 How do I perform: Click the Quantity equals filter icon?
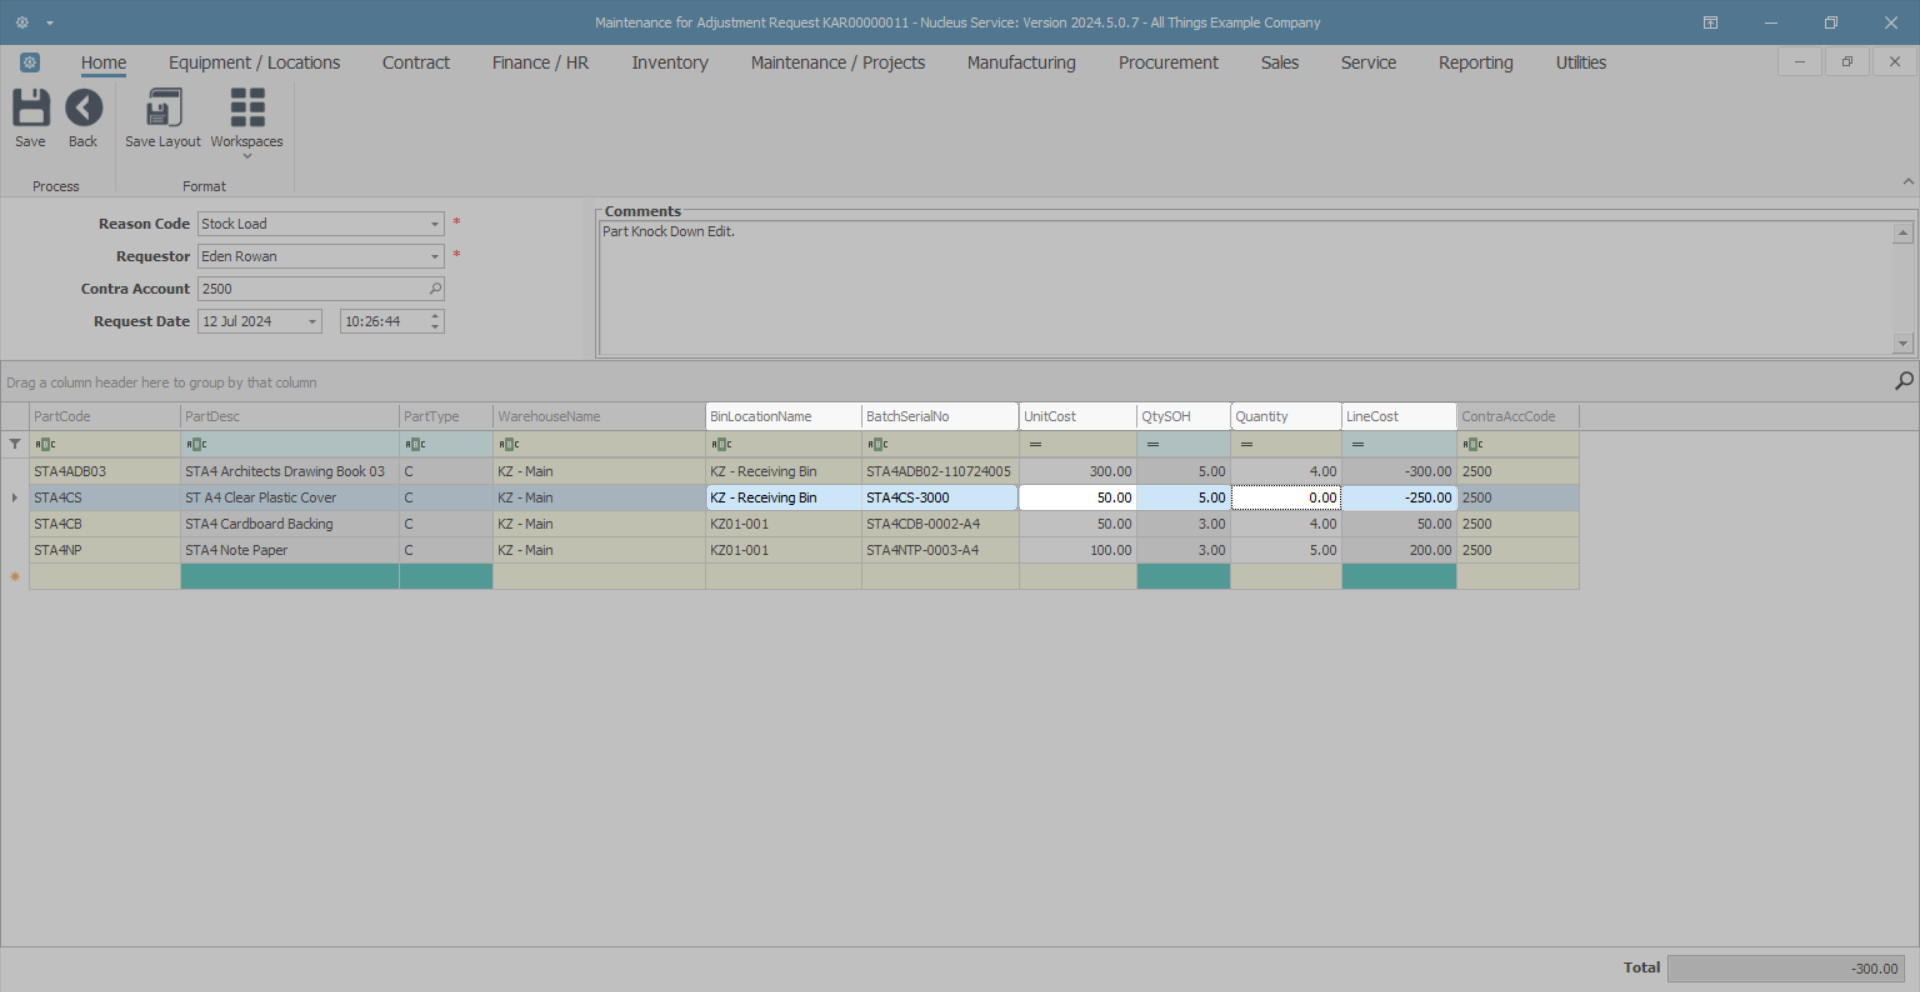point(1247,444)
